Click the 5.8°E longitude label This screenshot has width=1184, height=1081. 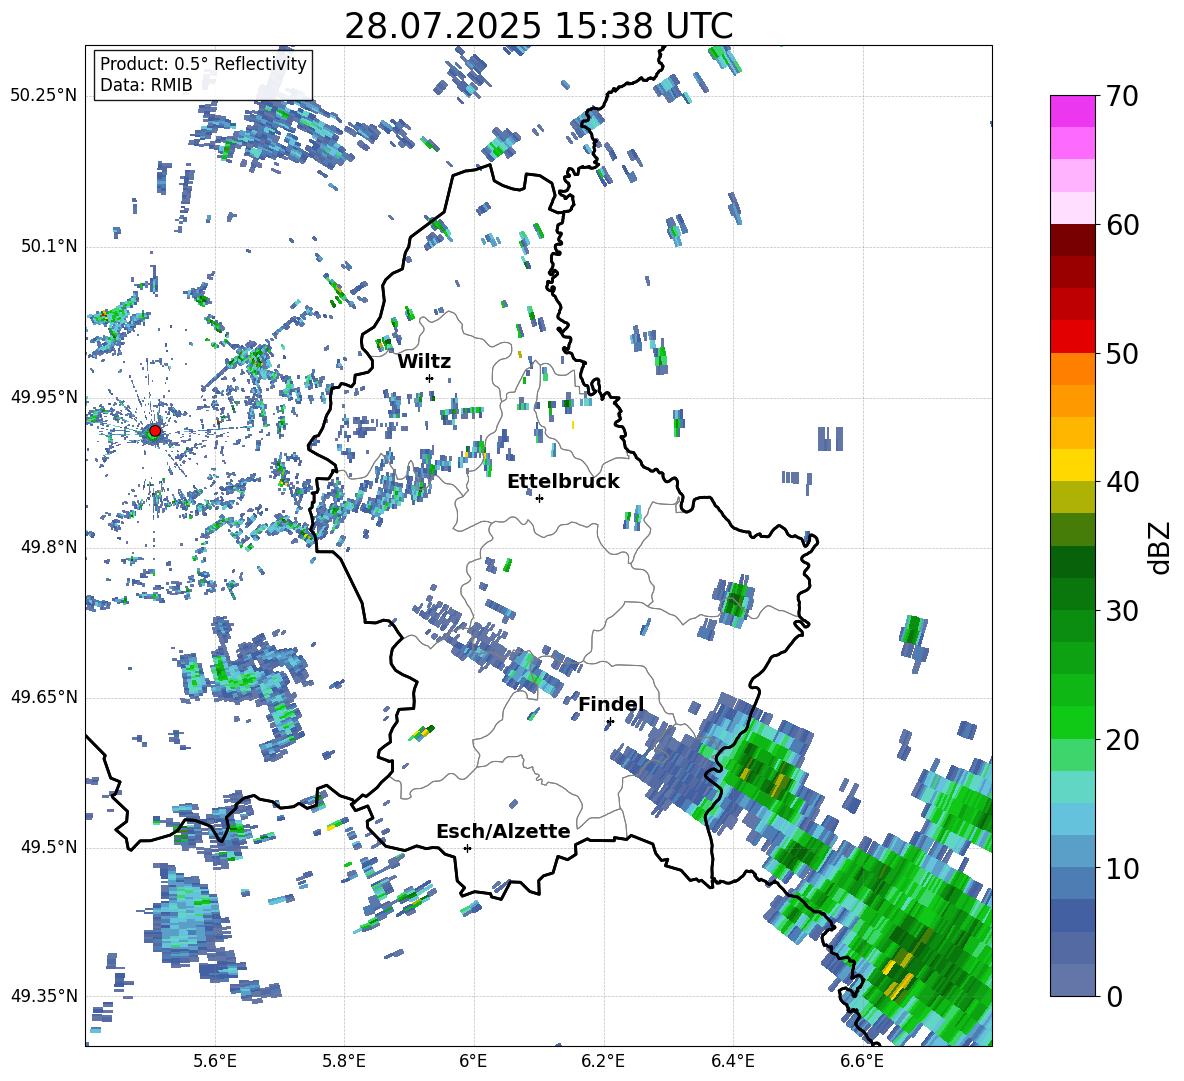tap(344, 1061)
